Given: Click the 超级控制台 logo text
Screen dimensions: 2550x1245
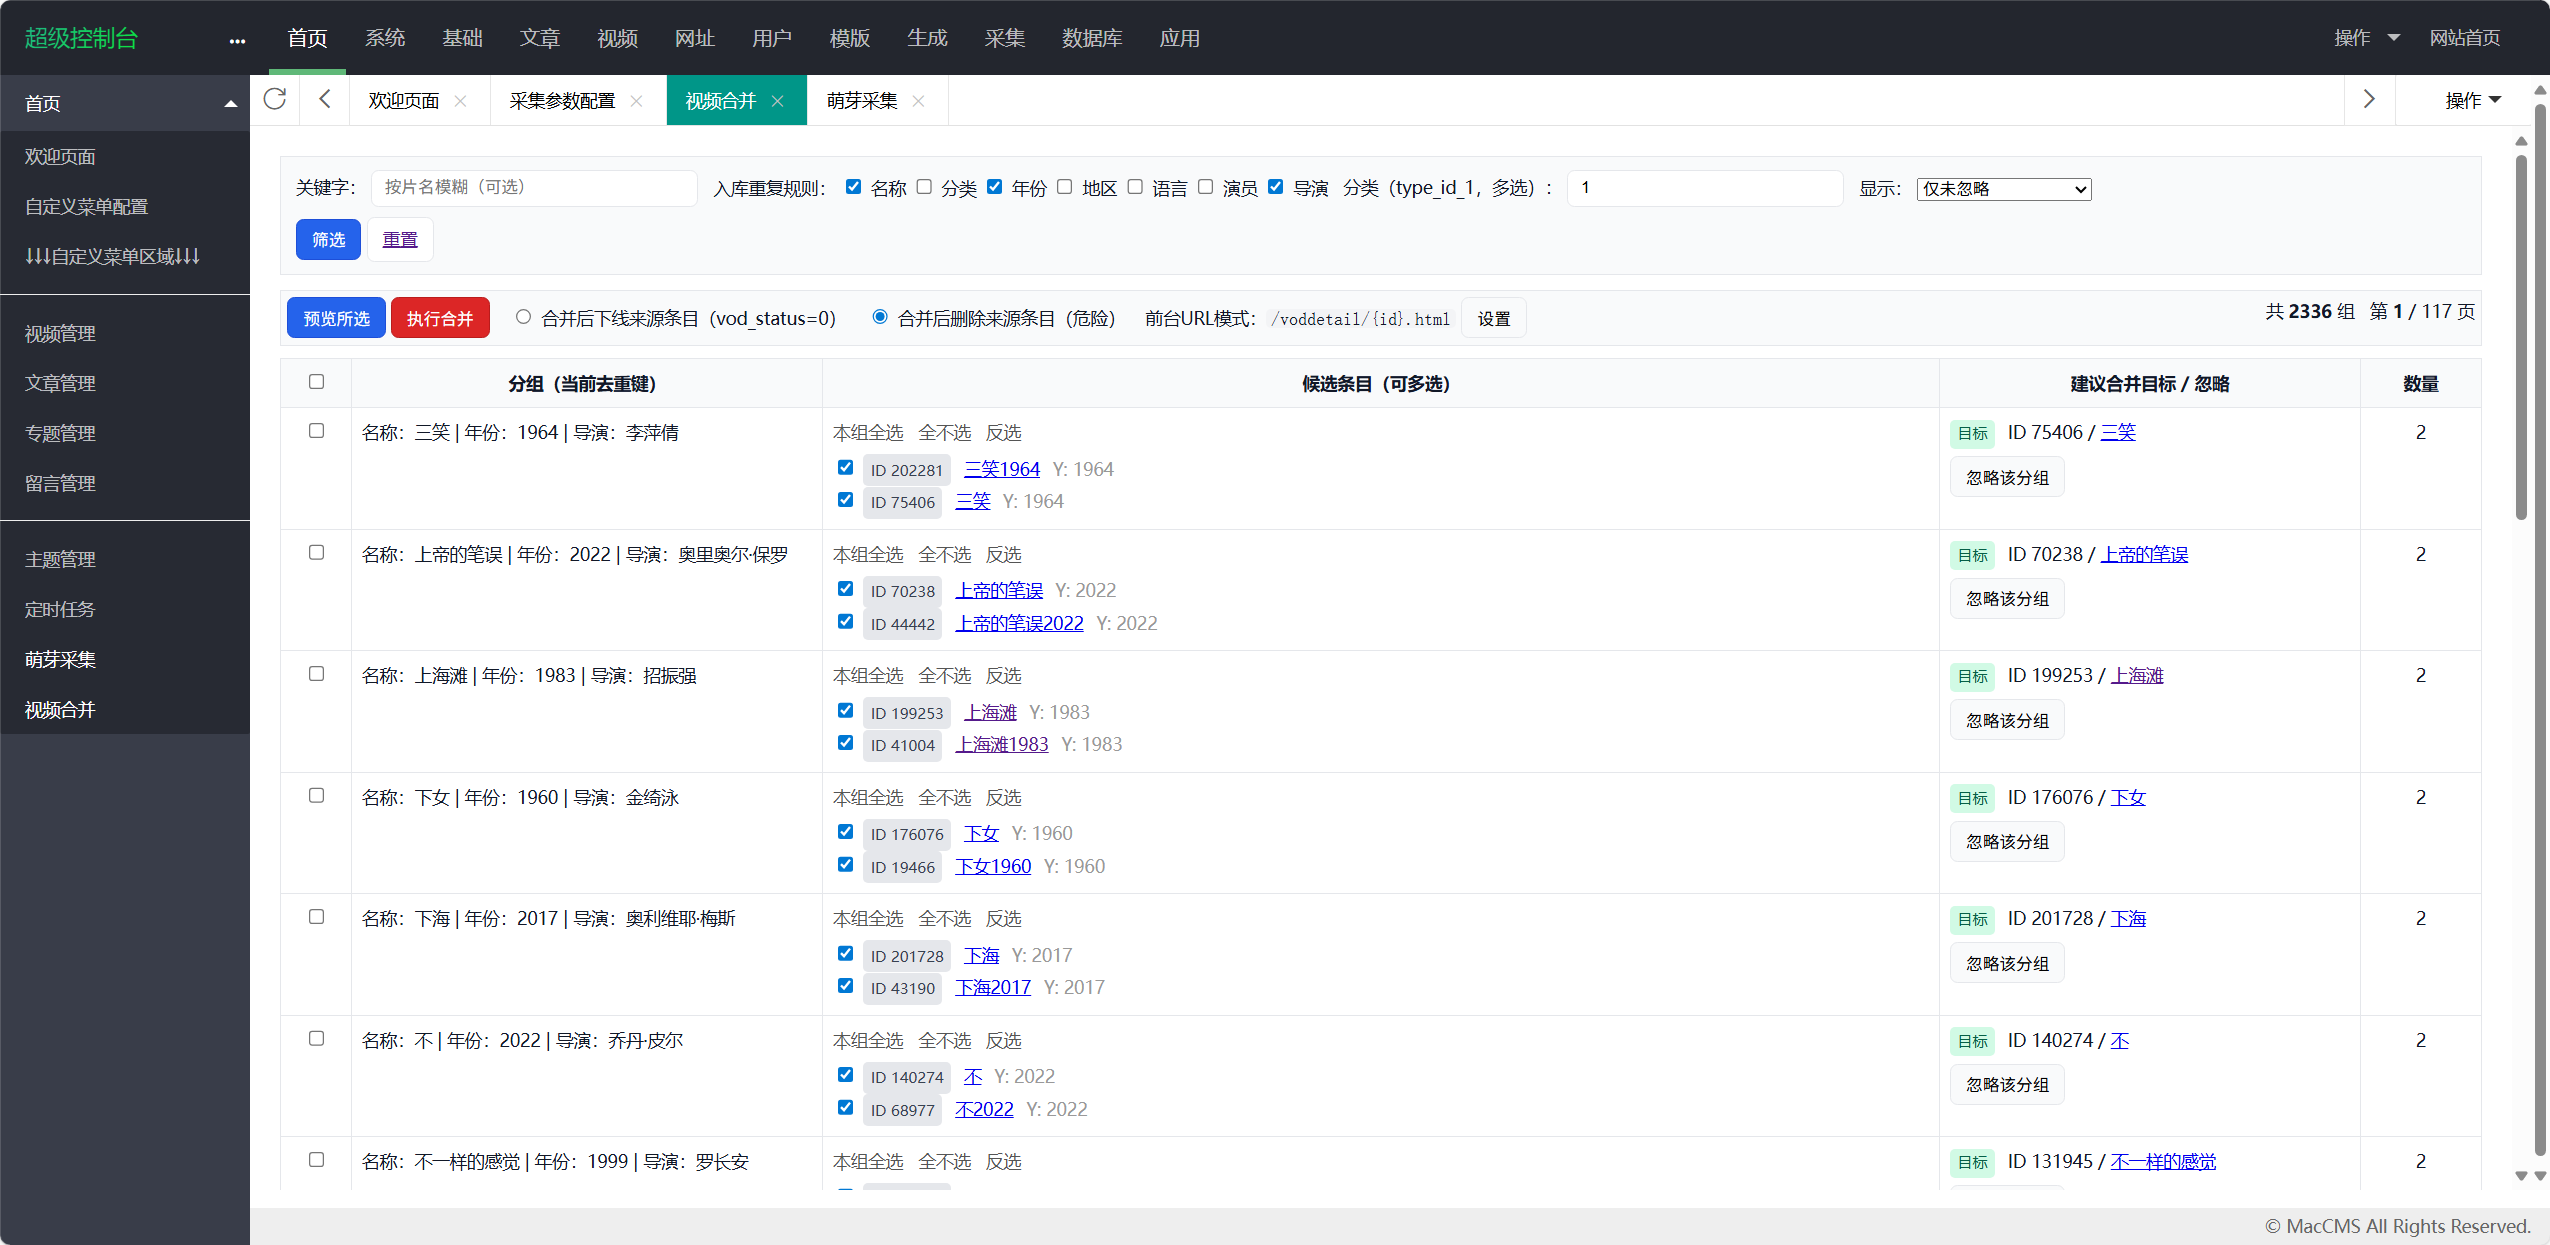Looking at the screenshot, I should click(x=81, y=38).
